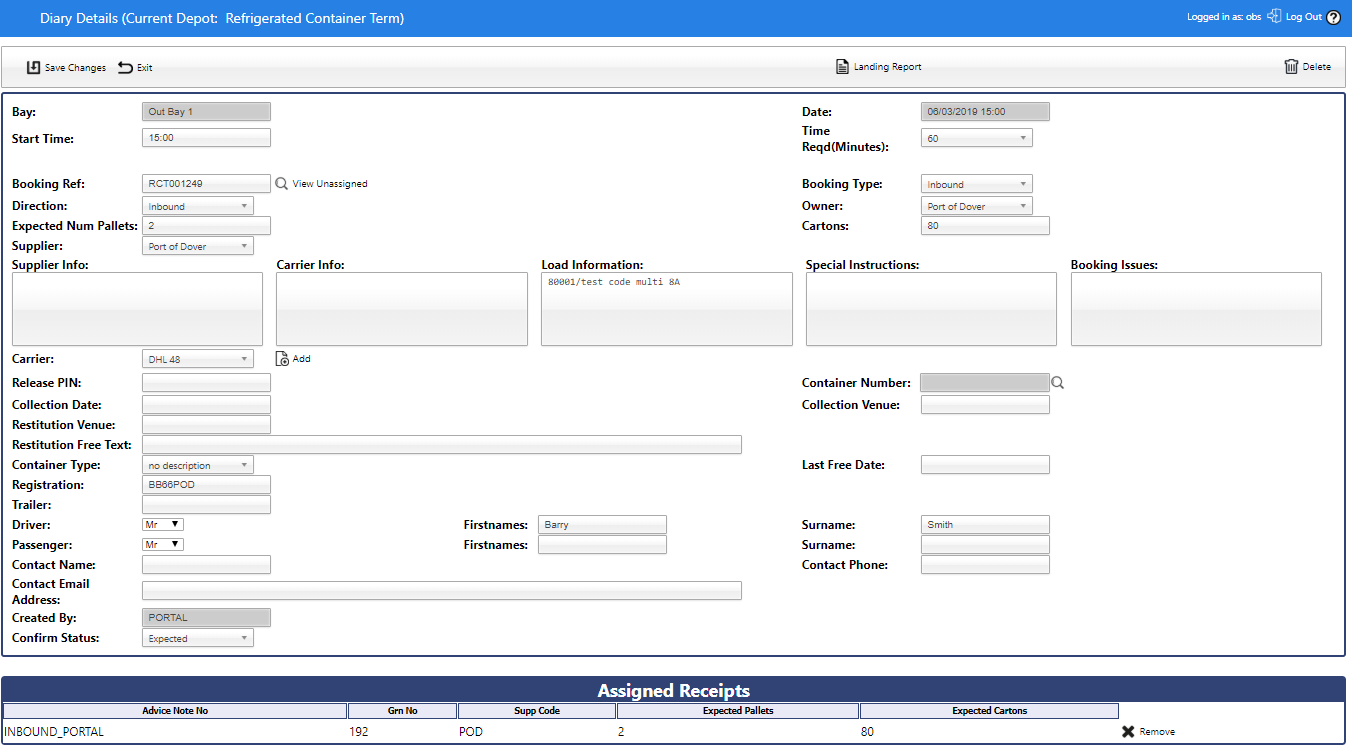This screenshot has height=748, width=1352.
Task: Open the Time Reqd minutes dropdown
Action: (x=976, y=139)
